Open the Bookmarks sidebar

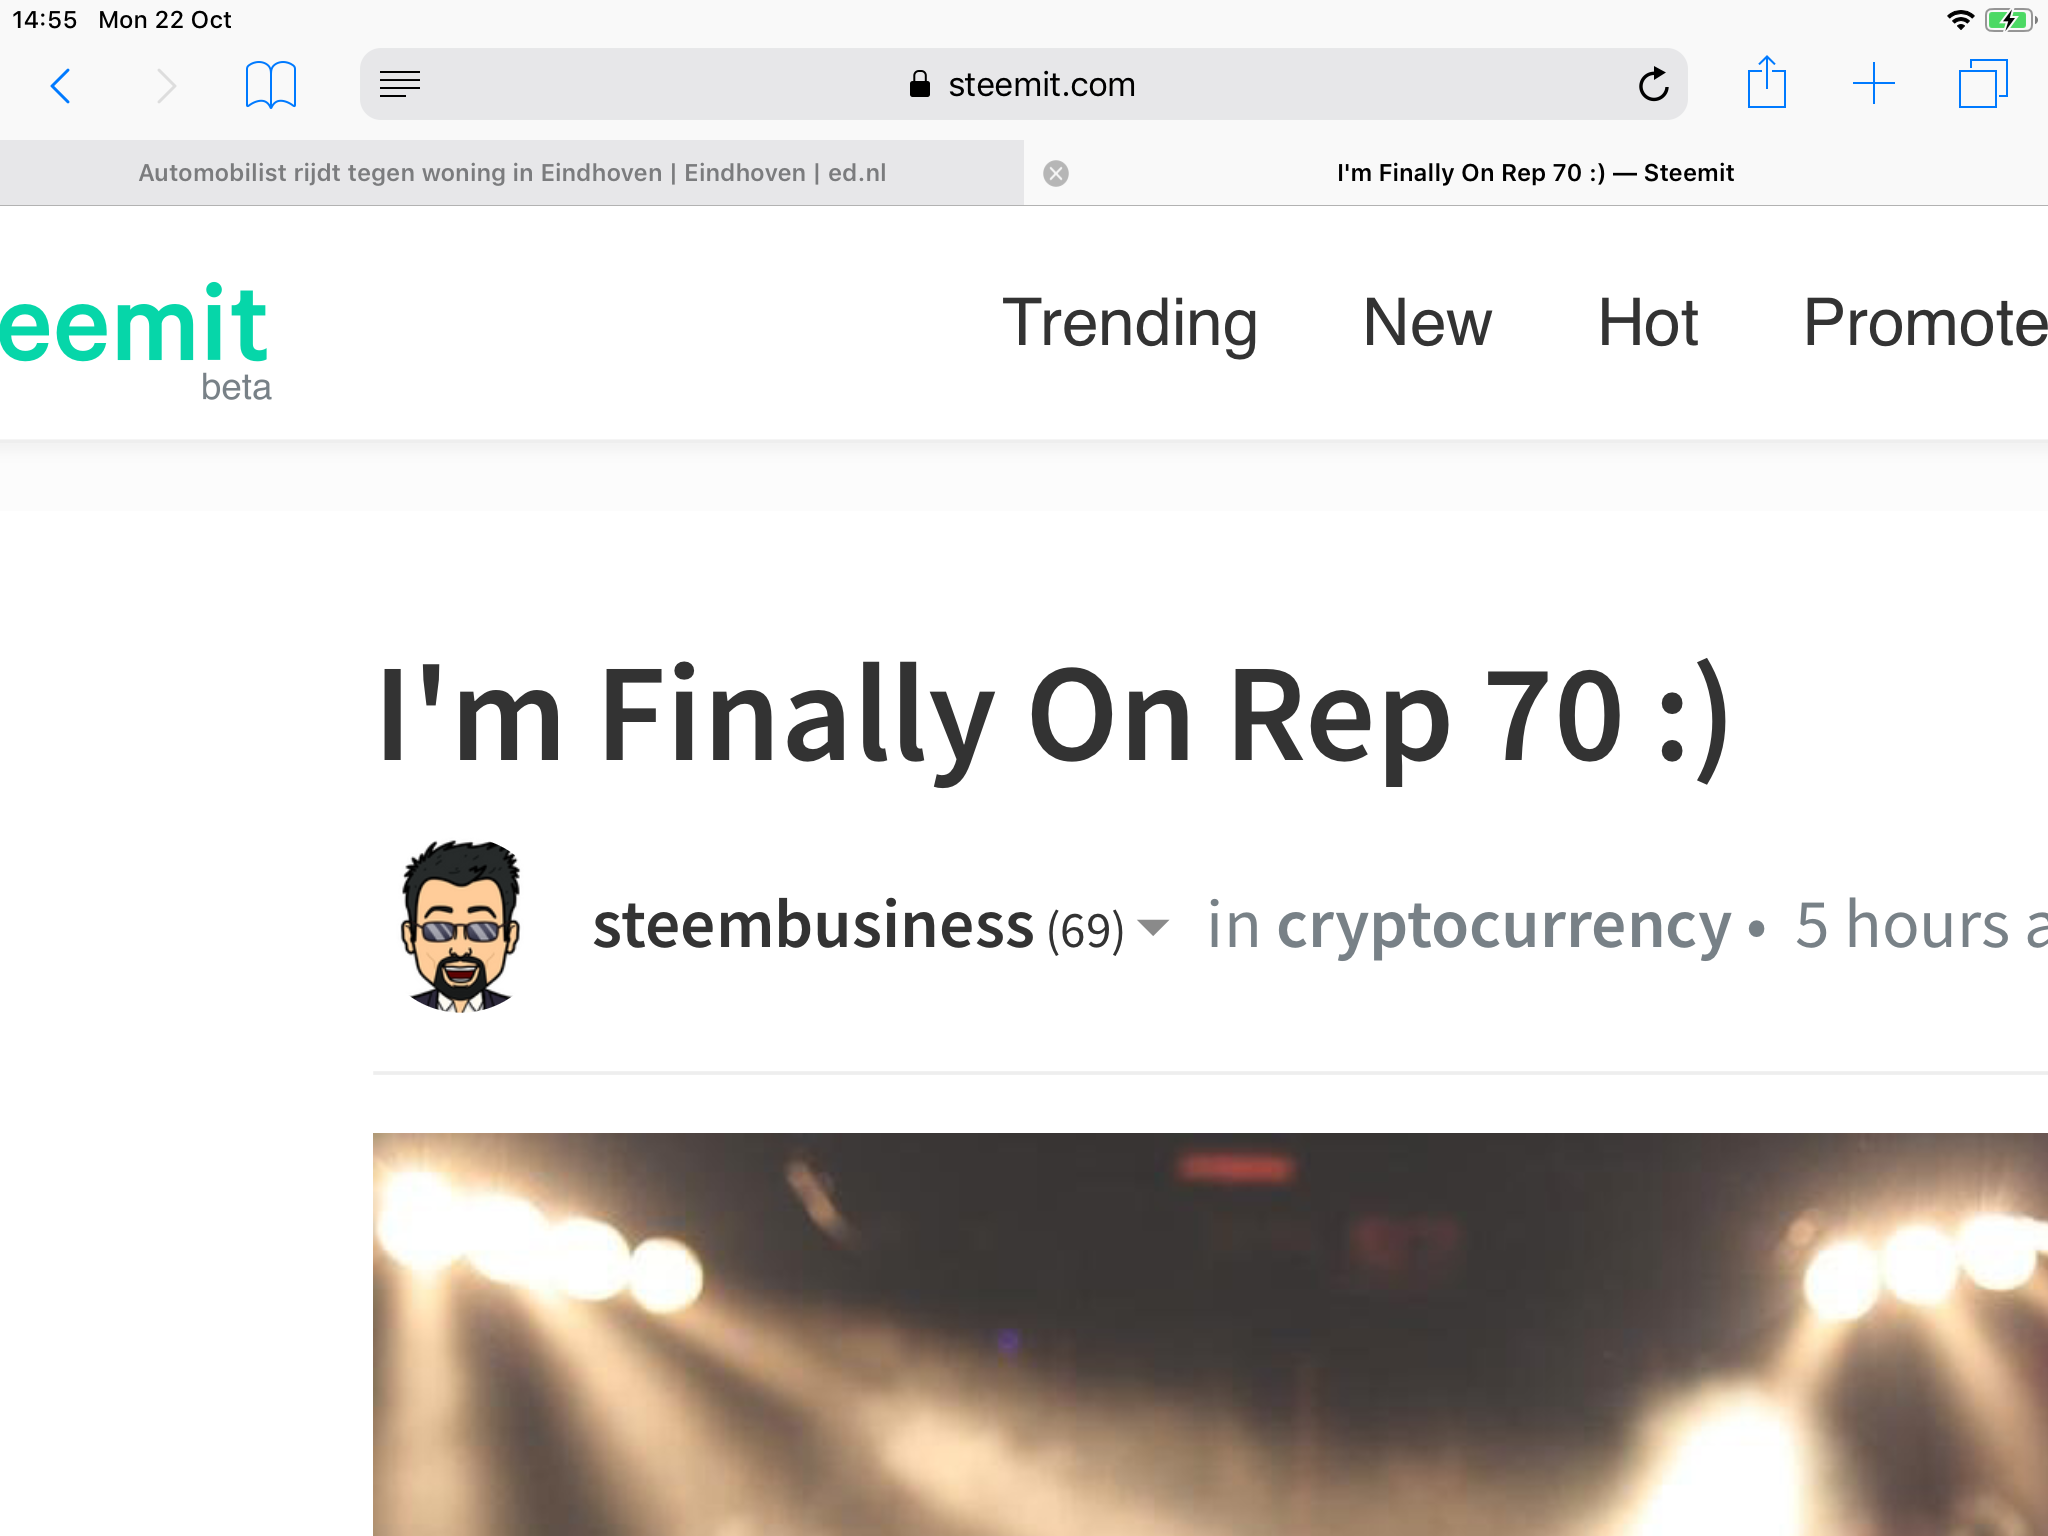270,84
